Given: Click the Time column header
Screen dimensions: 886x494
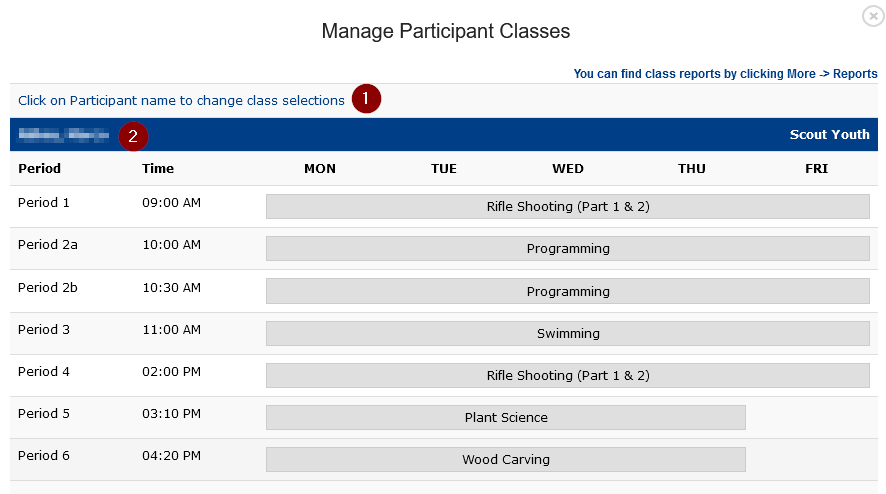Looking at the screenshot, I should coord(158,168).
